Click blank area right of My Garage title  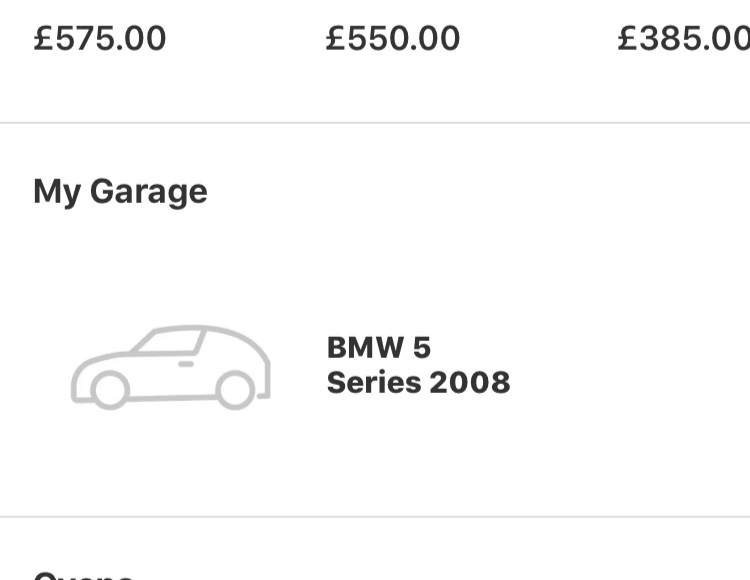(x=478, y=192)
